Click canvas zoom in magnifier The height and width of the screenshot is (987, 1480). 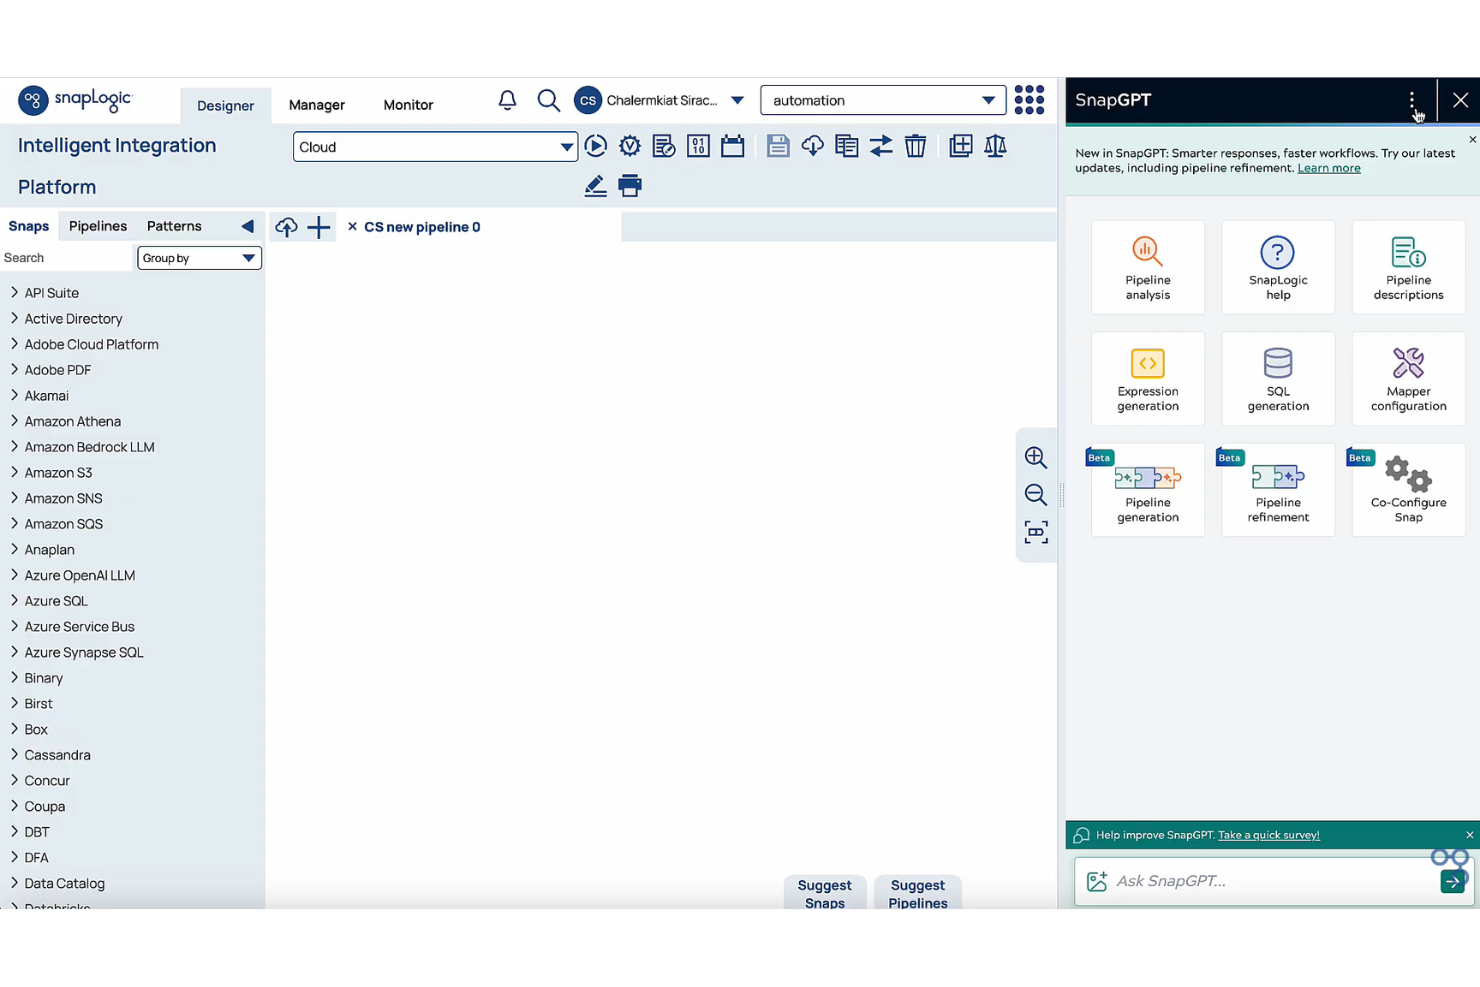point(1036,457)
